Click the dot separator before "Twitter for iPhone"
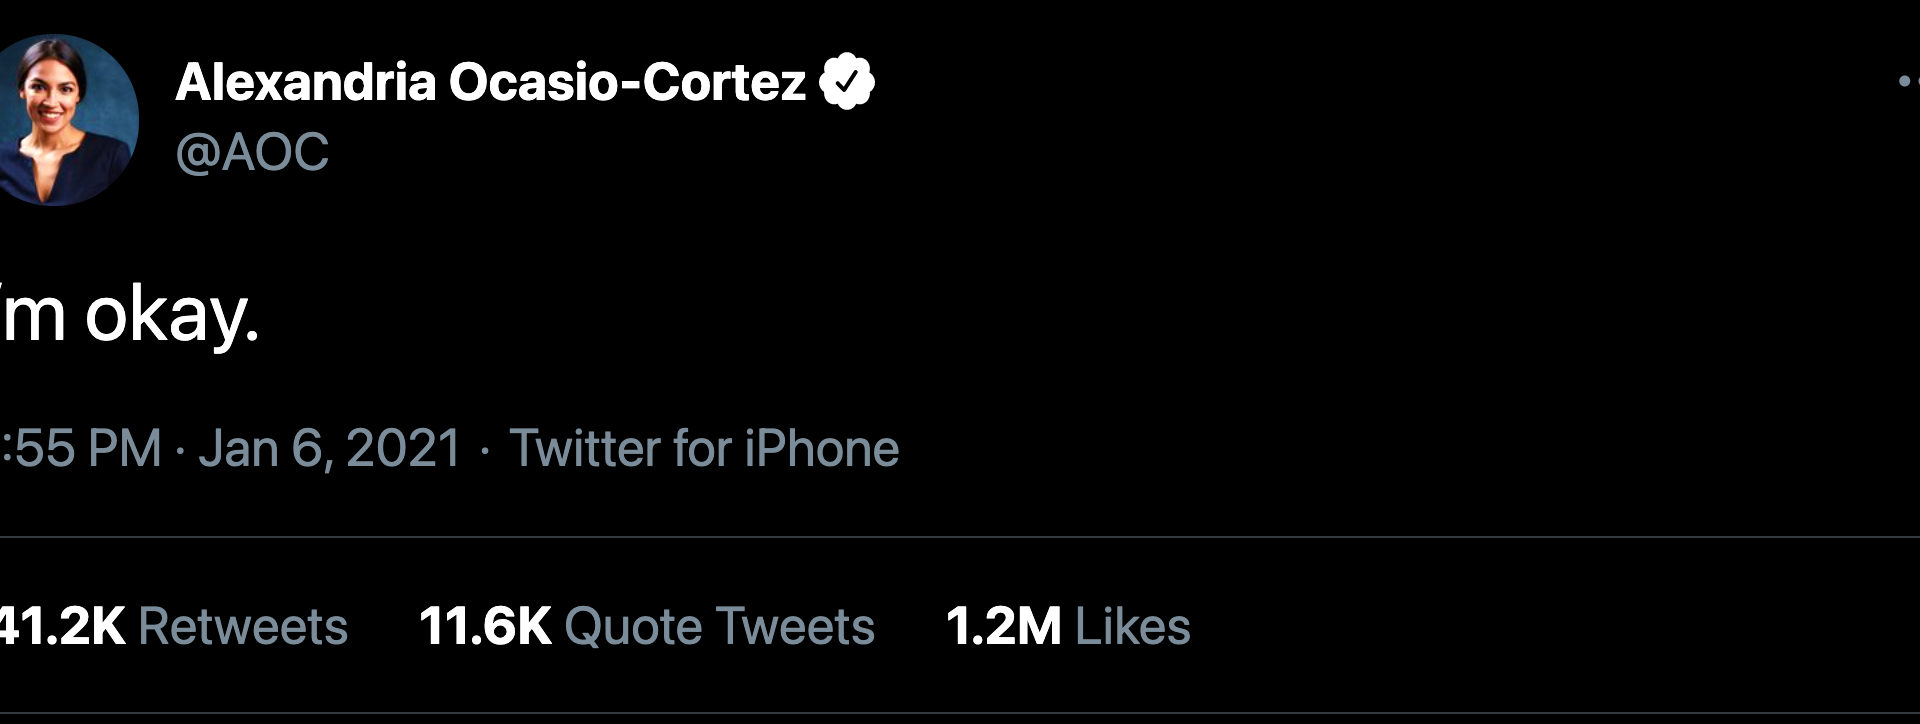Screen dimensions: 1920x724 (x=485, y=450)
